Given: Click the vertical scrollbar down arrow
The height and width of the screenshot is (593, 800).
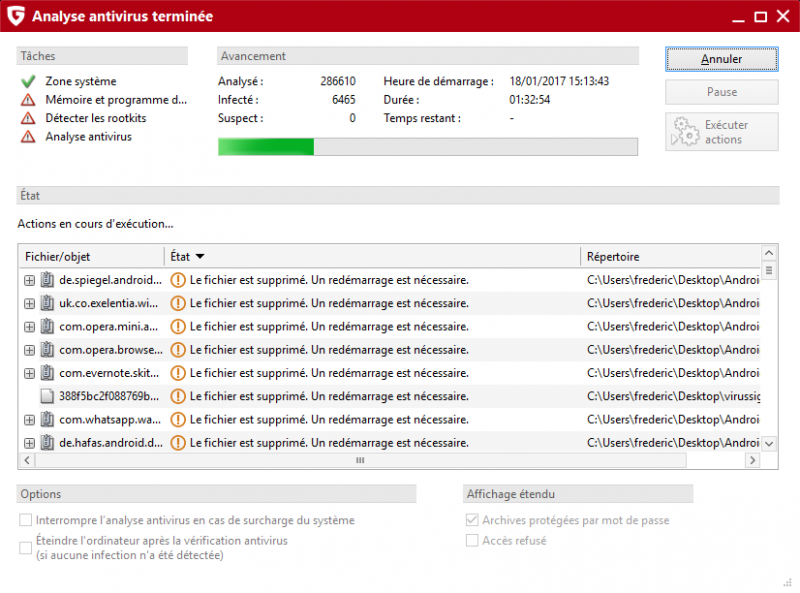Looking at the screenshot, I should pos(769,444).
